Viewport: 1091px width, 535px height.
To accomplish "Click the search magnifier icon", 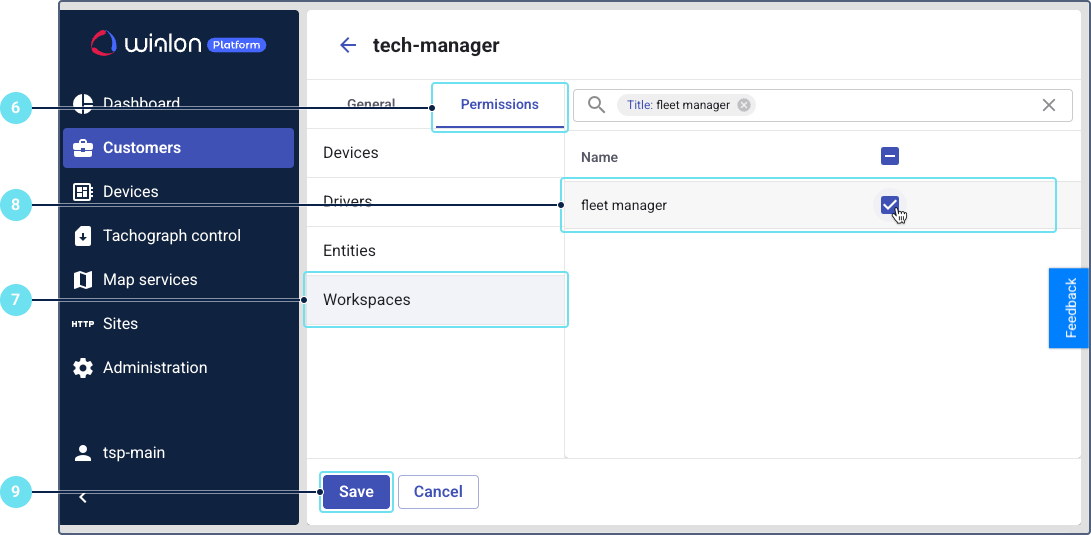I will tap(596, 105).
